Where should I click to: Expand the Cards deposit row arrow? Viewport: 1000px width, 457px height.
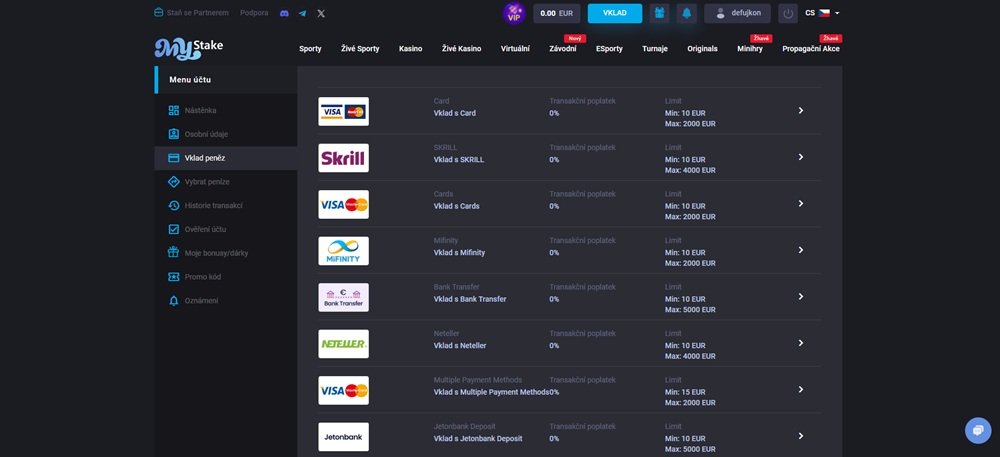[801, 203]
